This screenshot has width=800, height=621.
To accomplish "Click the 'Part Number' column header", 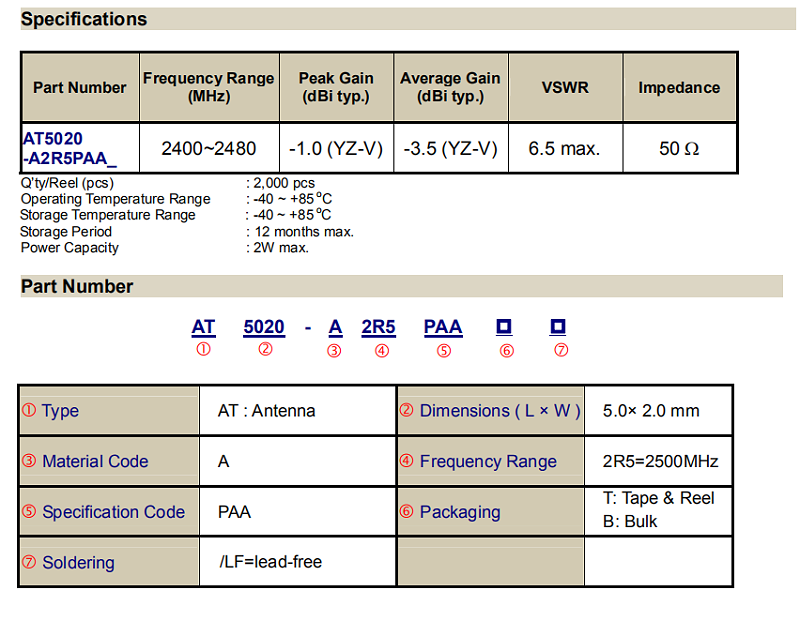I will pyautogui.click(x=80, y=87).
